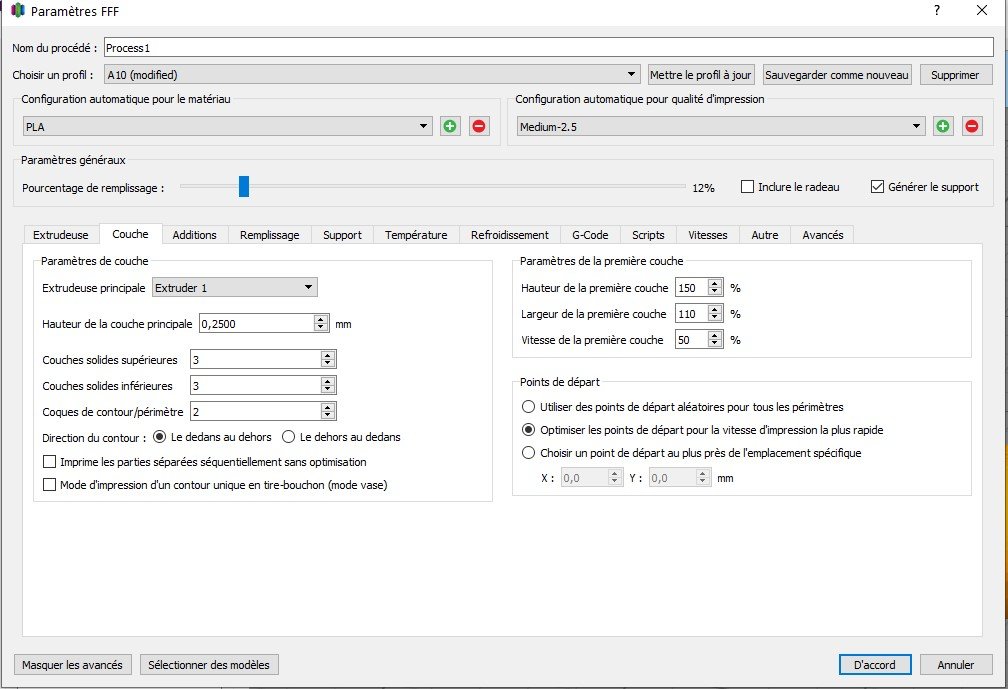Increase Couches solides supérieures stepper value
The image size is (1008, 689).
pos(328,355)
